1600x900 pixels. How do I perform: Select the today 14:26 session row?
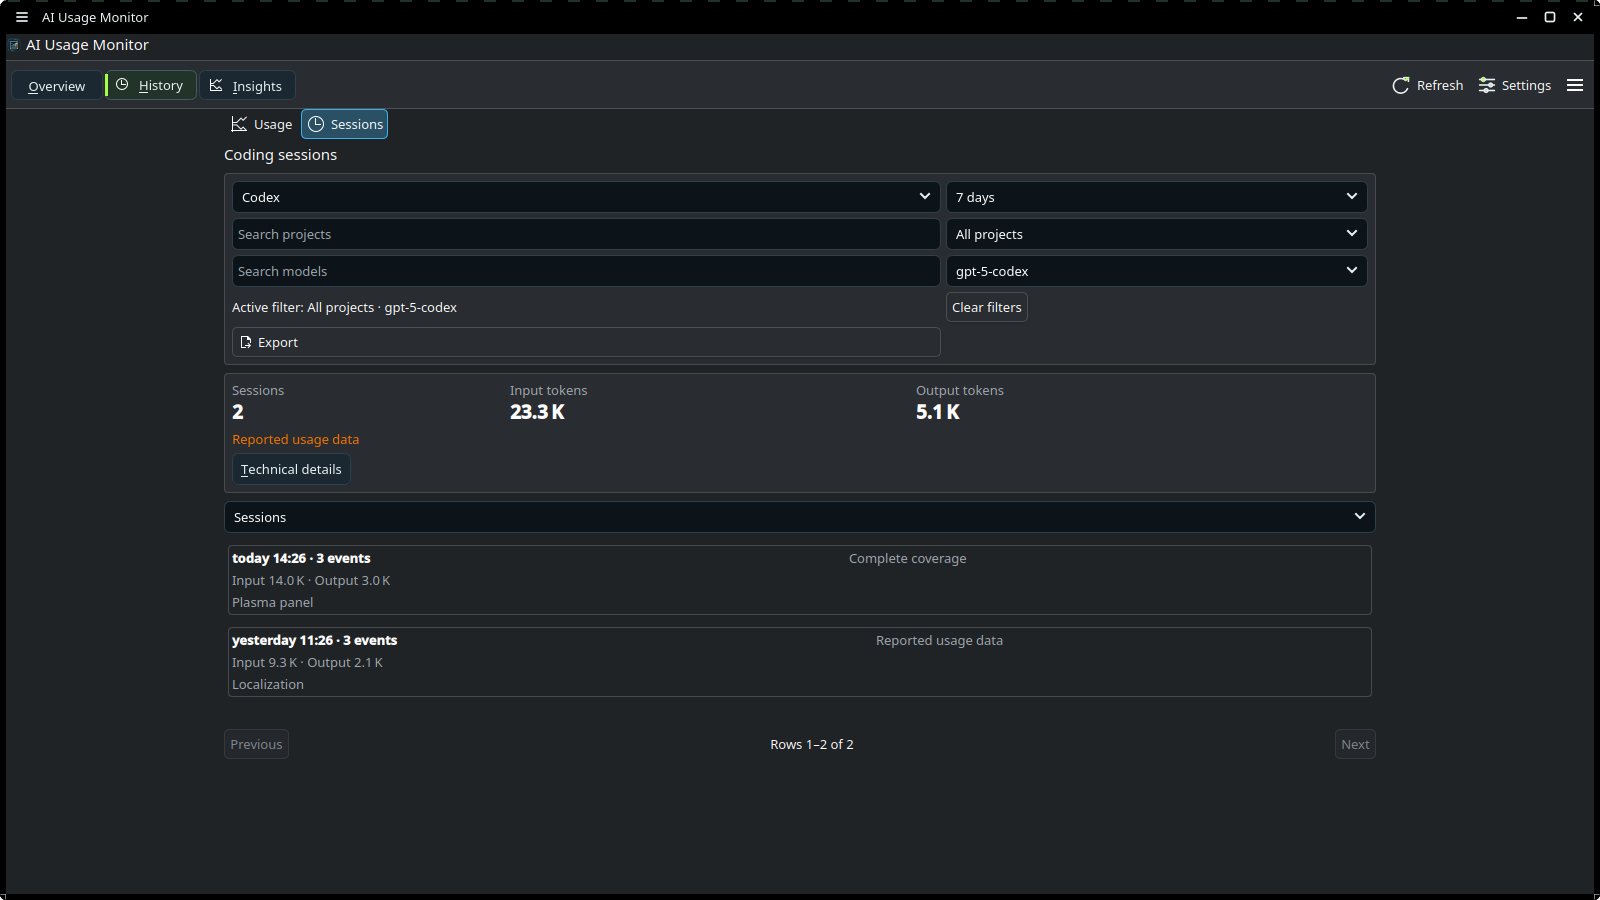pos(800,580)
